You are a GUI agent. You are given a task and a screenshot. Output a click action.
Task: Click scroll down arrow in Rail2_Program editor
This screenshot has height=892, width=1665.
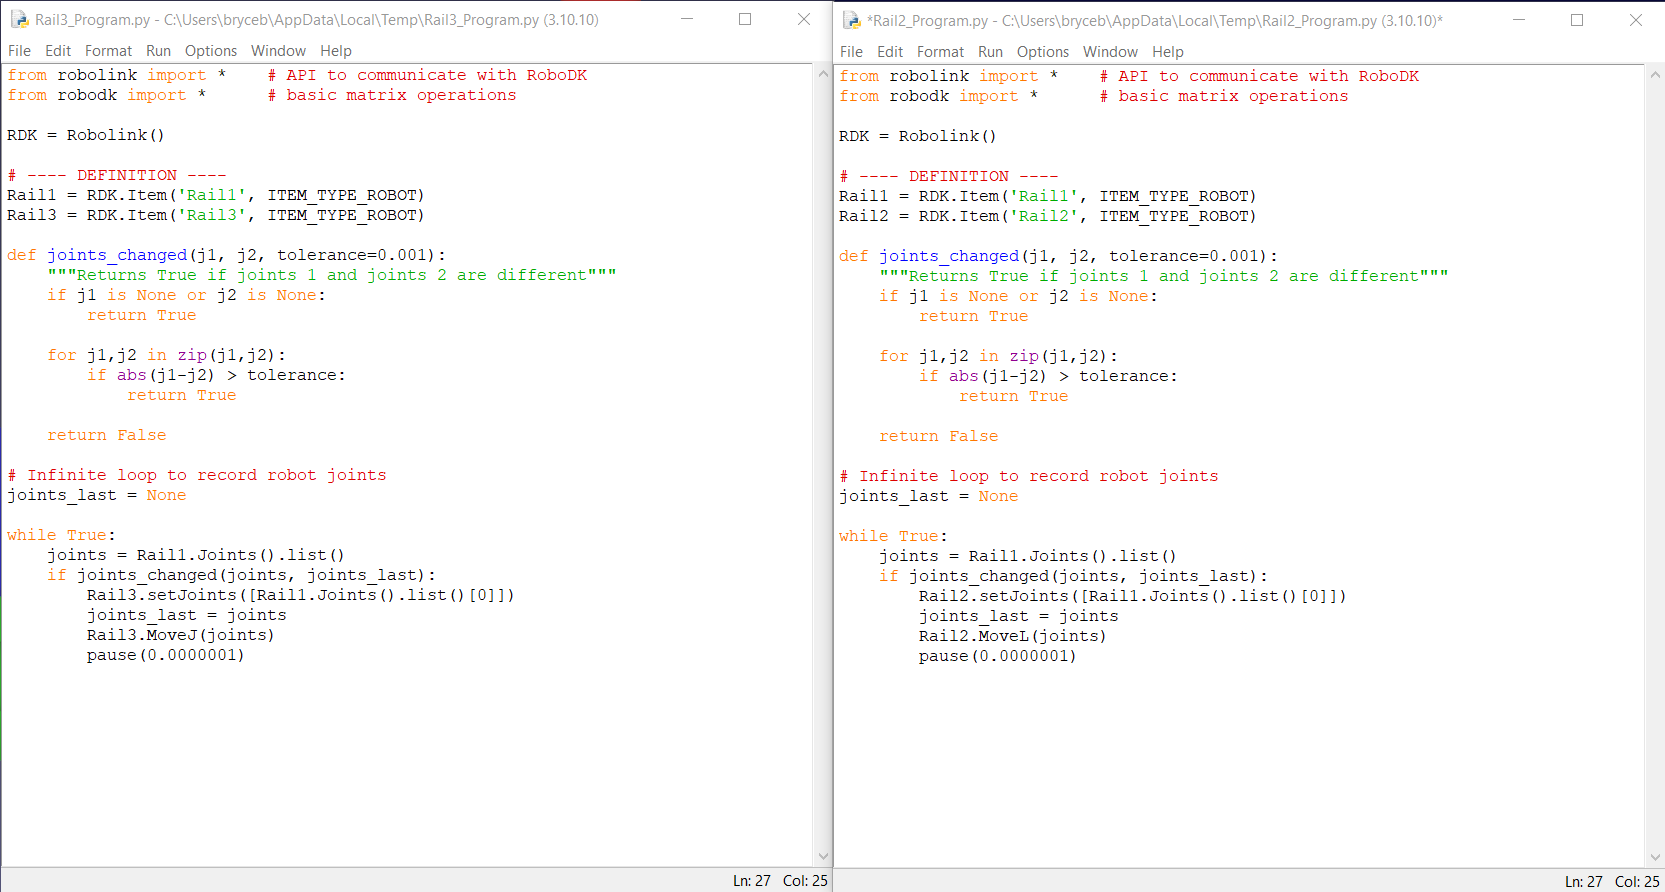(1655, 857)
